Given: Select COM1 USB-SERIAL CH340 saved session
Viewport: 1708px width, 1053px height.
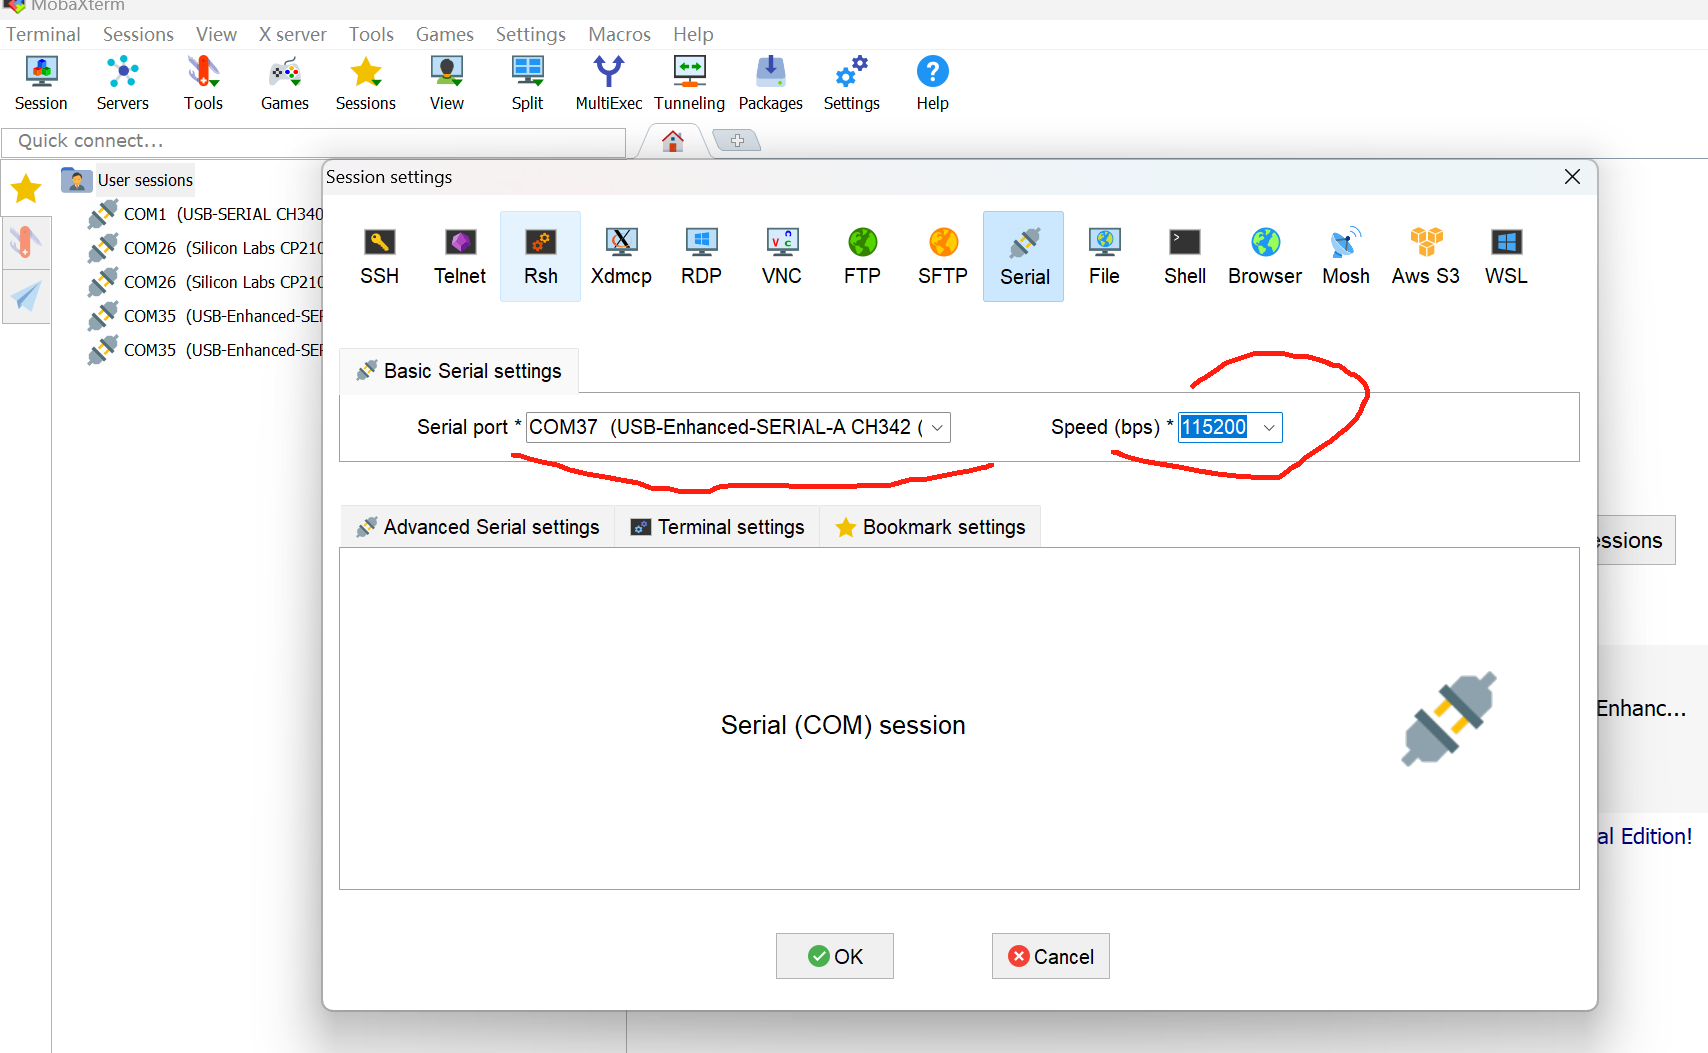Looking at the screenshot, I should (x=206, y=214).
